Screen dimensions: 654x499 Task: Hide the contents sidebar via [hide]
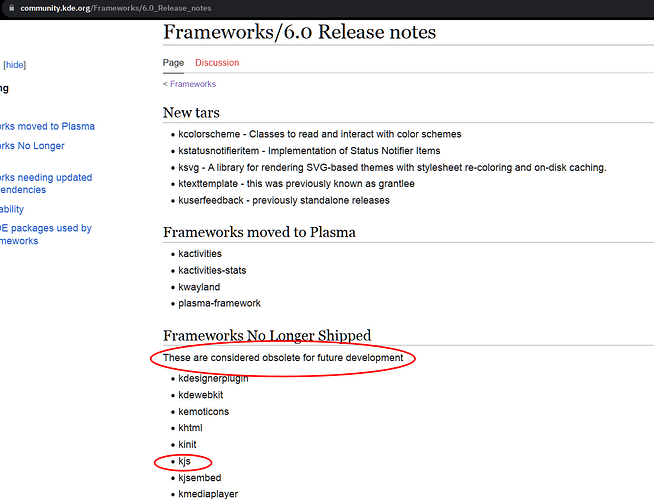(x=15, y=65)
